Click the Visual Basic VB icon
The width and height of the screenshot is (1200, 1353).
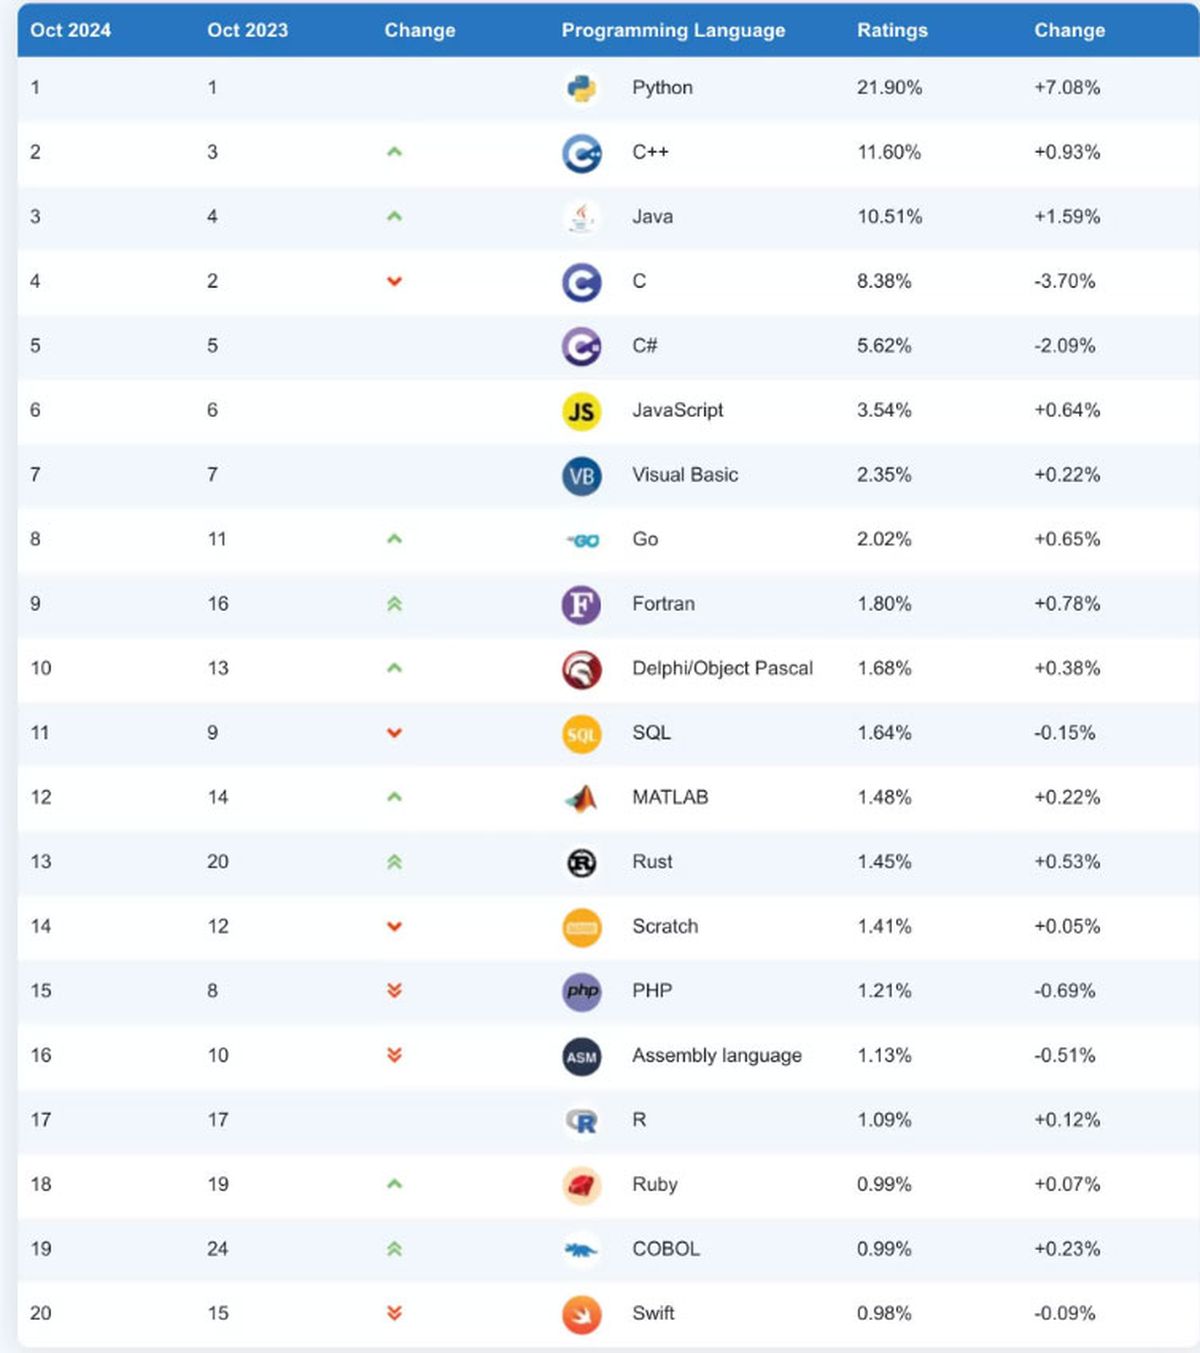pyautogui.click(x=581, y=476)
